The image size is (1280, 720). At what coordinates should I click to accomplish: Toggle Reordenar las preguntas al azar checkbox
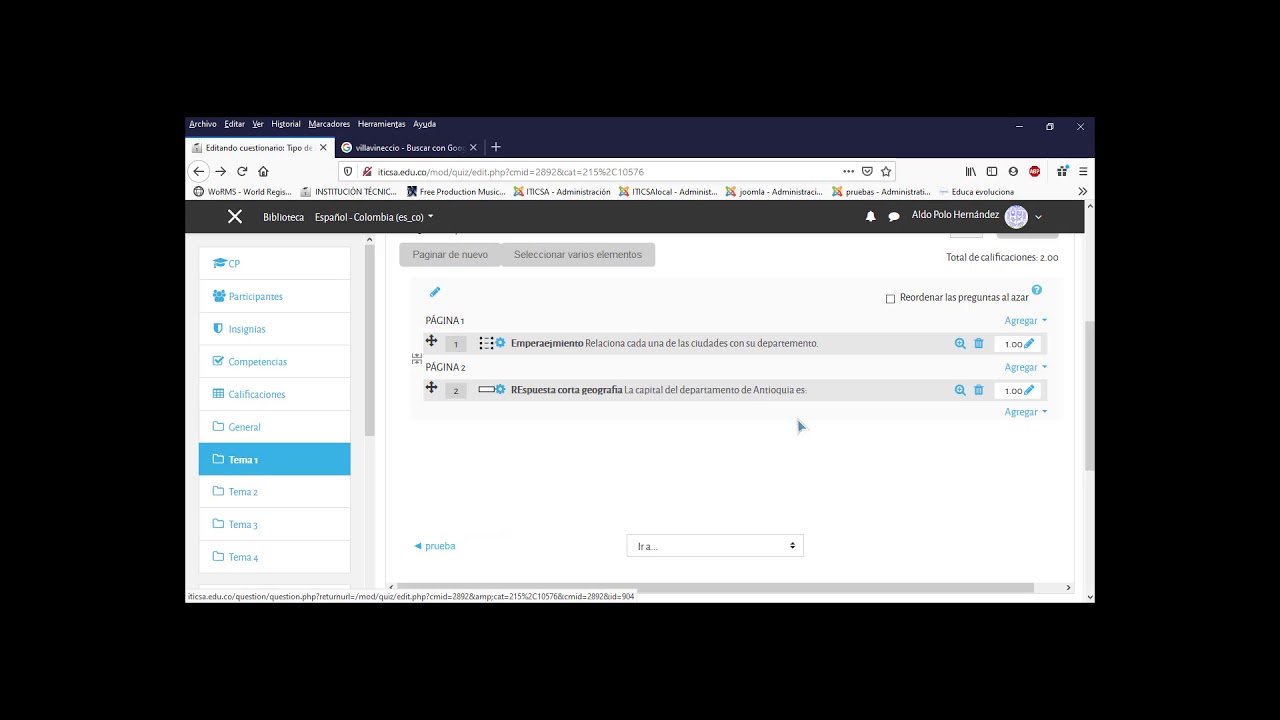coord(890,298)
